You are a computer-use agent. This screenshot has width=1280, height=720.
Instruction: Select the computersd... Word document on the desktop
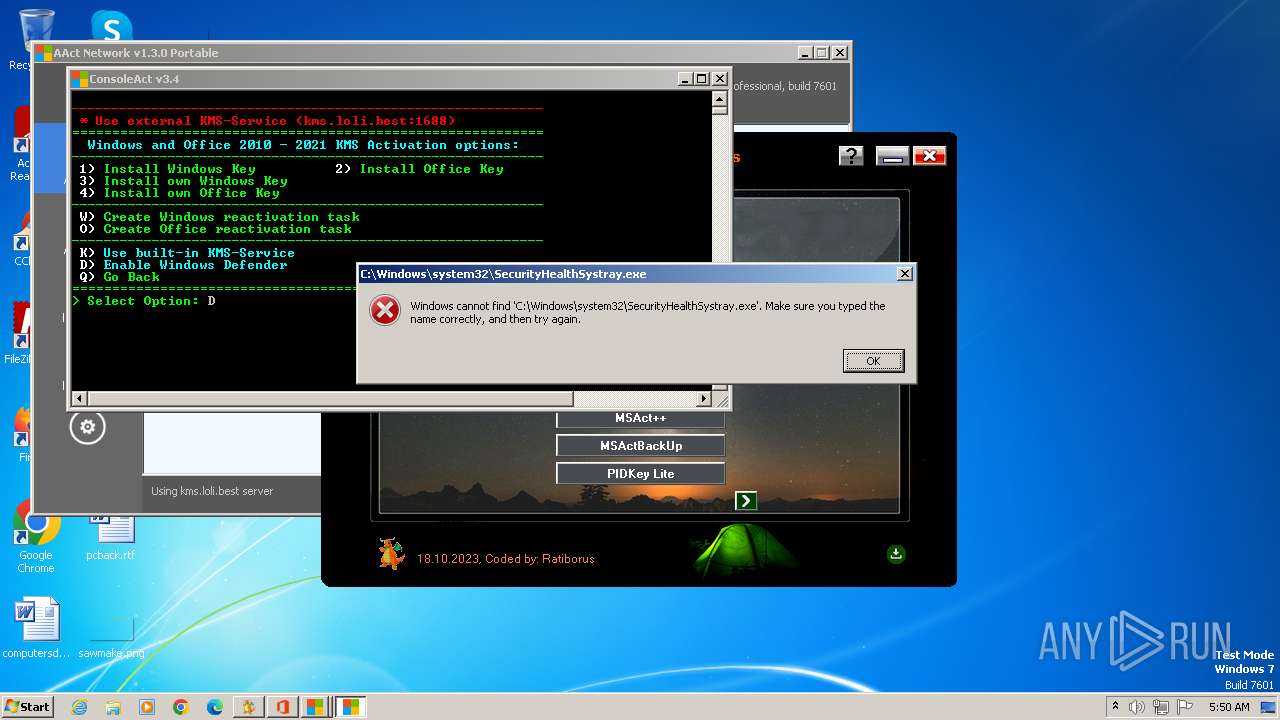pyautogui.click(x=36, y=629)
